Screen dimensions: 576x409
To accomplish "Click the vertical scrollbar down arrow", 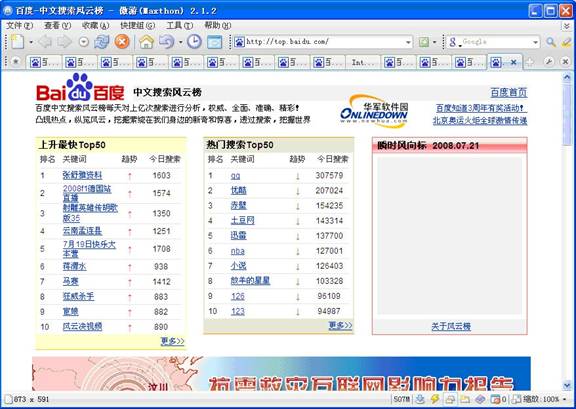I will click(x=567, y=385).
